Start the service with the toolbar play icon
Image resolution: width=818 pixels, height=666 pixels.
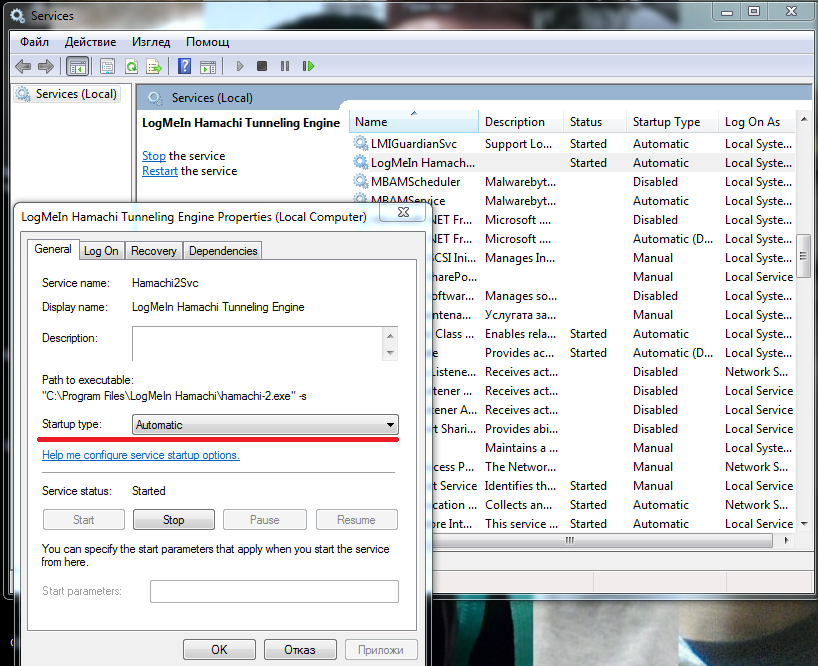[x=239, y=66]
